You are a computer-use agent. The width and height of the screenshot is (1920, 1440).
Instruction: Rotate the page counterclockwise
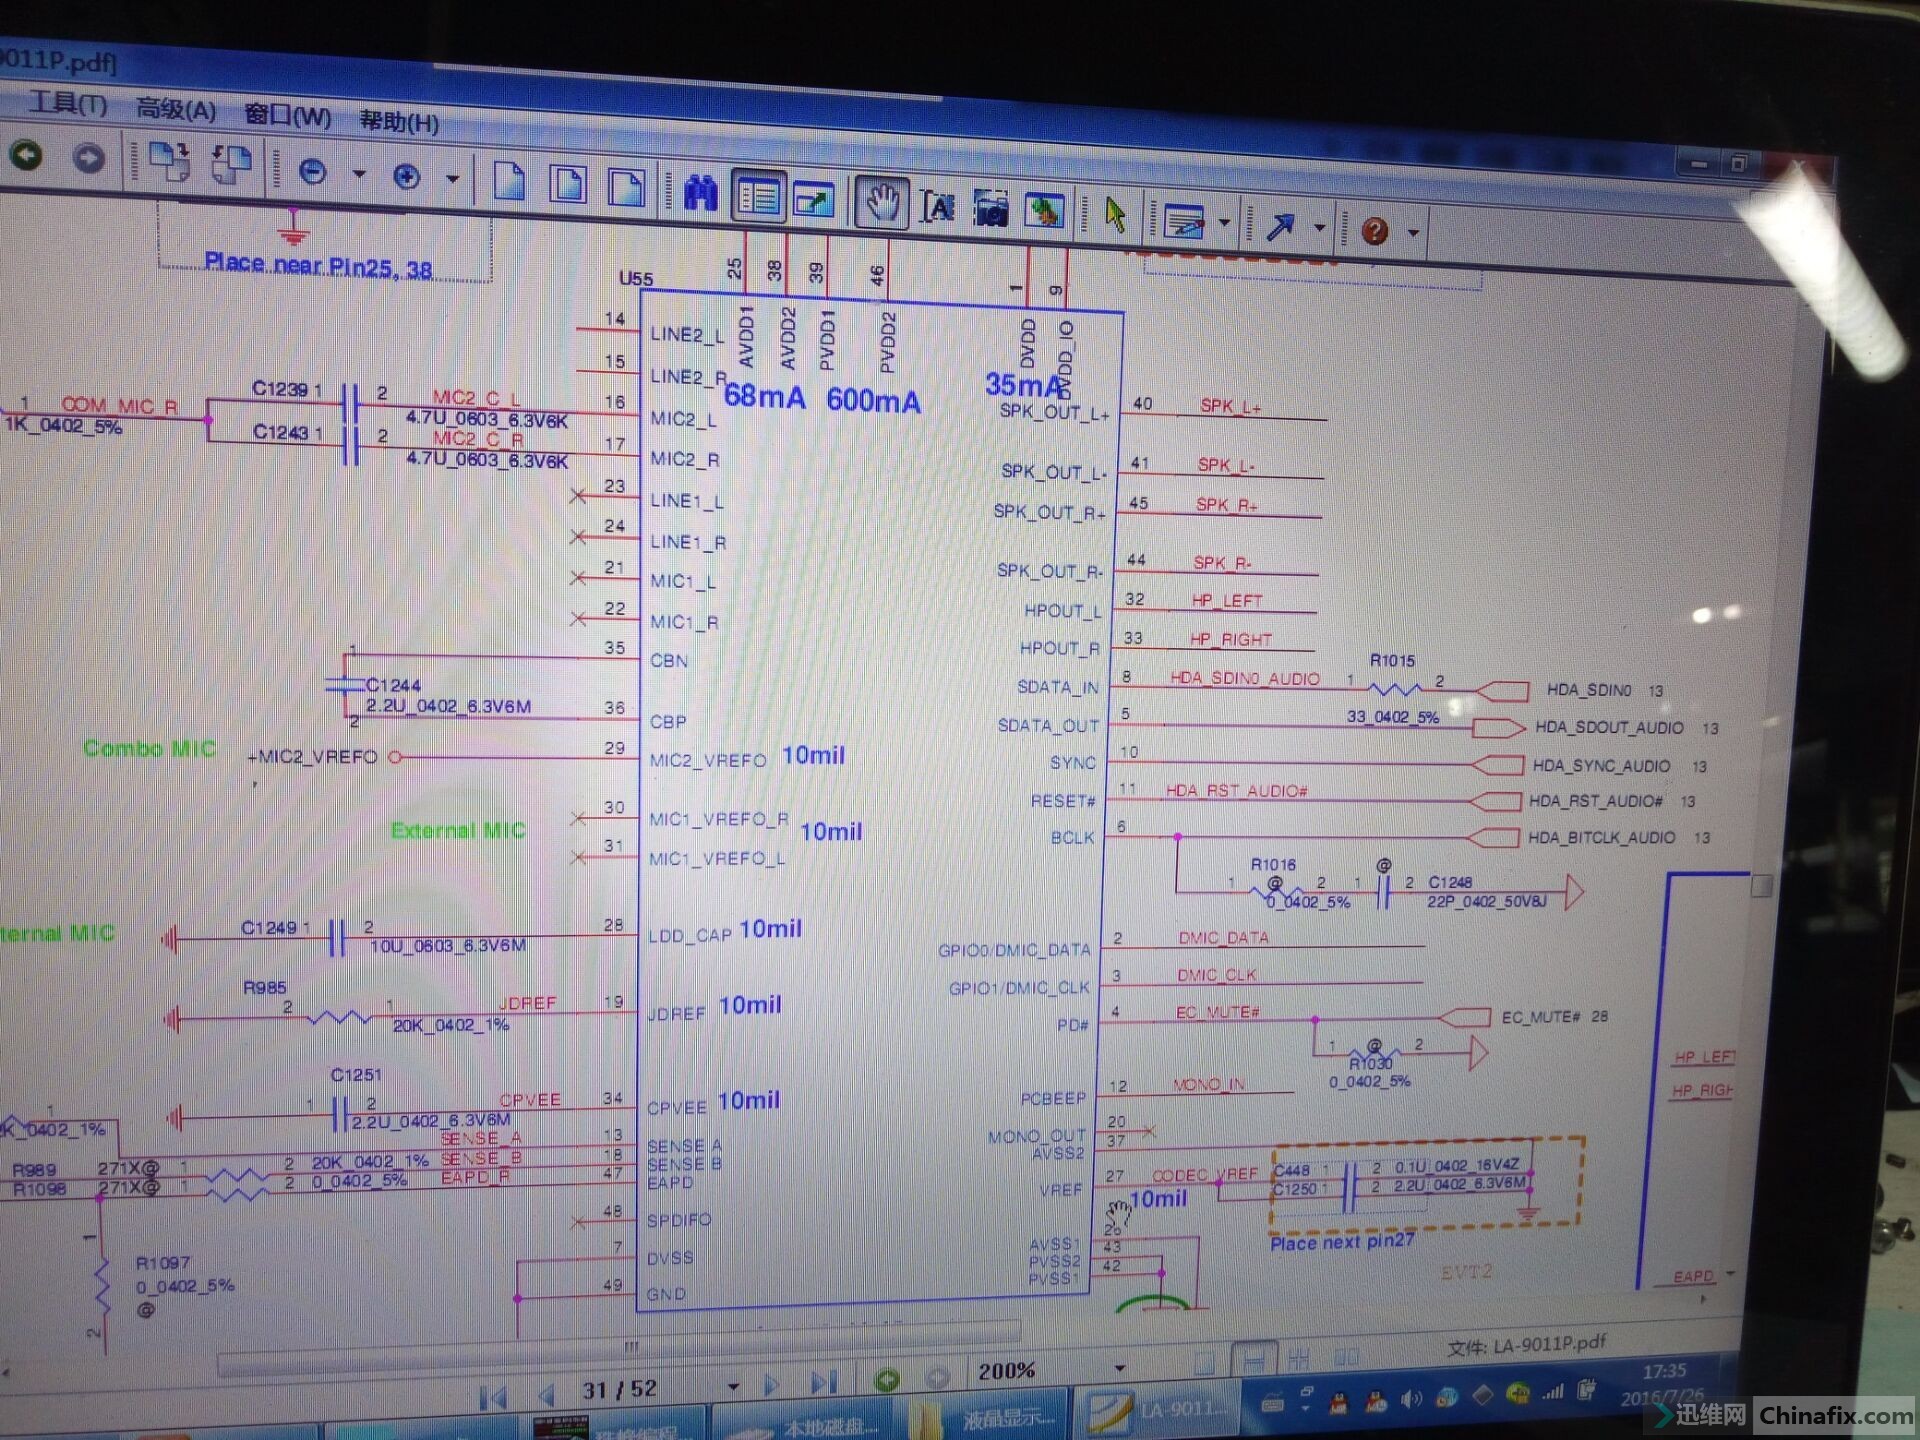pyautogui.click(x=231, y=165)
